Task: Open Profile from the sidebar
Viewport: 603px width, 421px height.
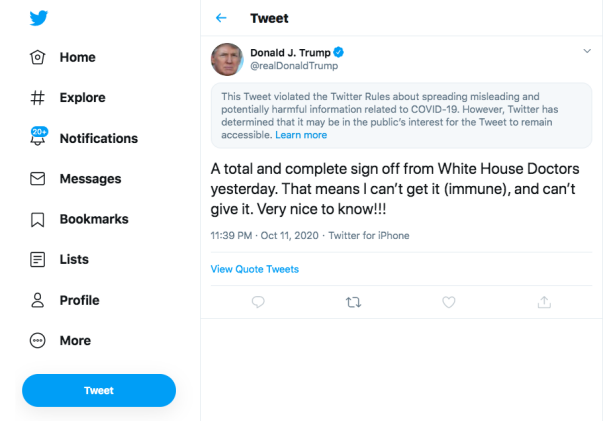Action: [78, 300]
